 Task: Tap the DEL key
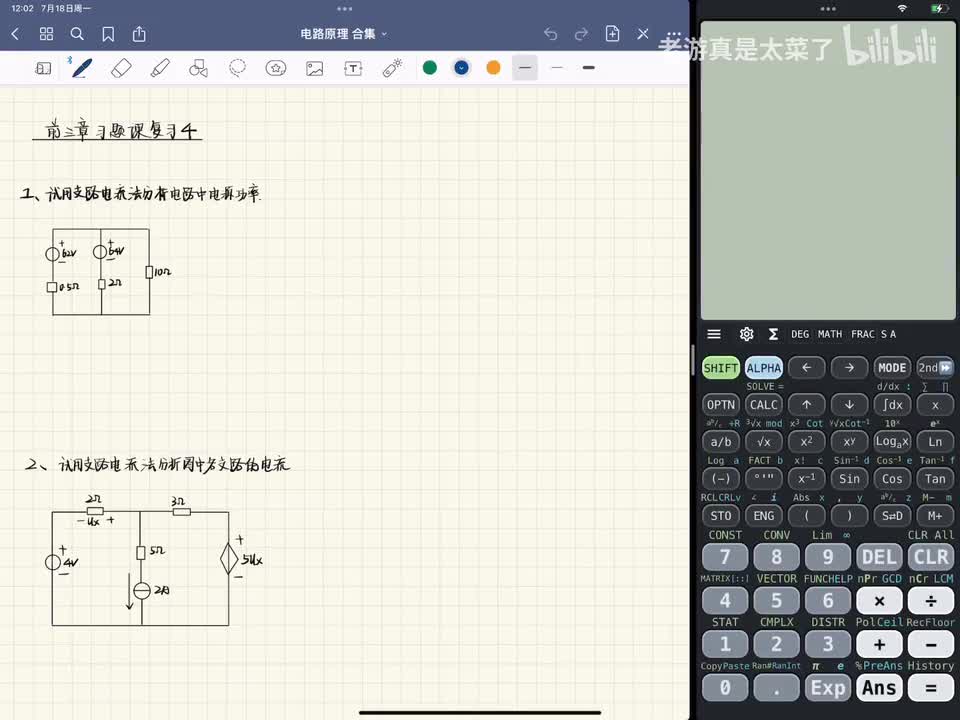click(x=879, y=557)
